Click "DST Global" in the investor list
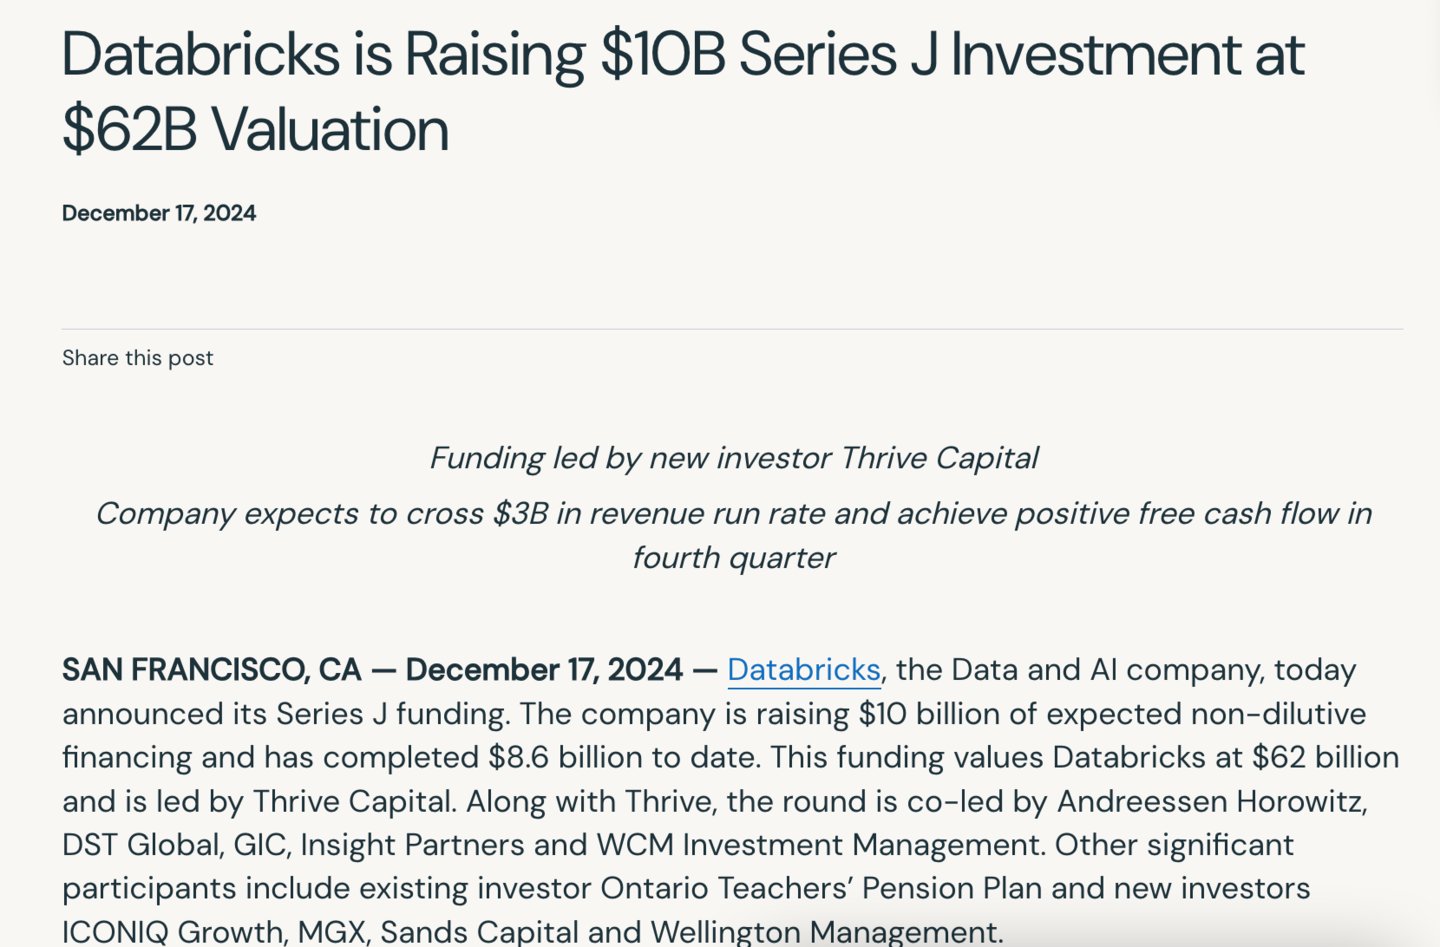 pyautogui.click(x=141, y=845)
